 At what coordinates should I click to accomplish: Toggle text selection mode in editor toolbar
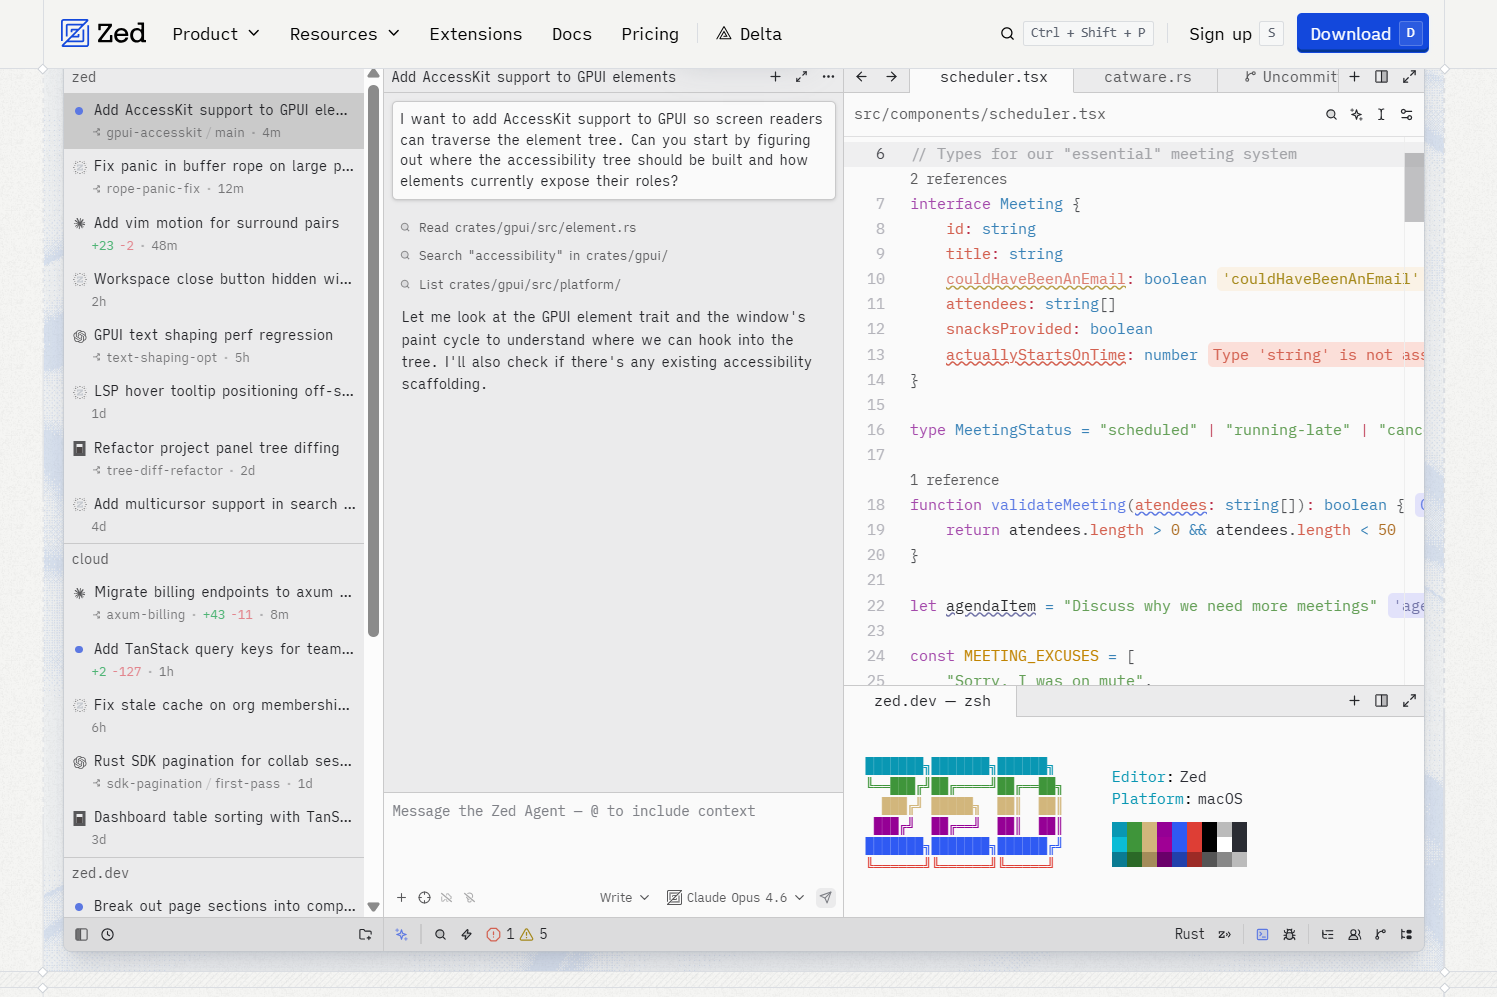pos(1381,115)
